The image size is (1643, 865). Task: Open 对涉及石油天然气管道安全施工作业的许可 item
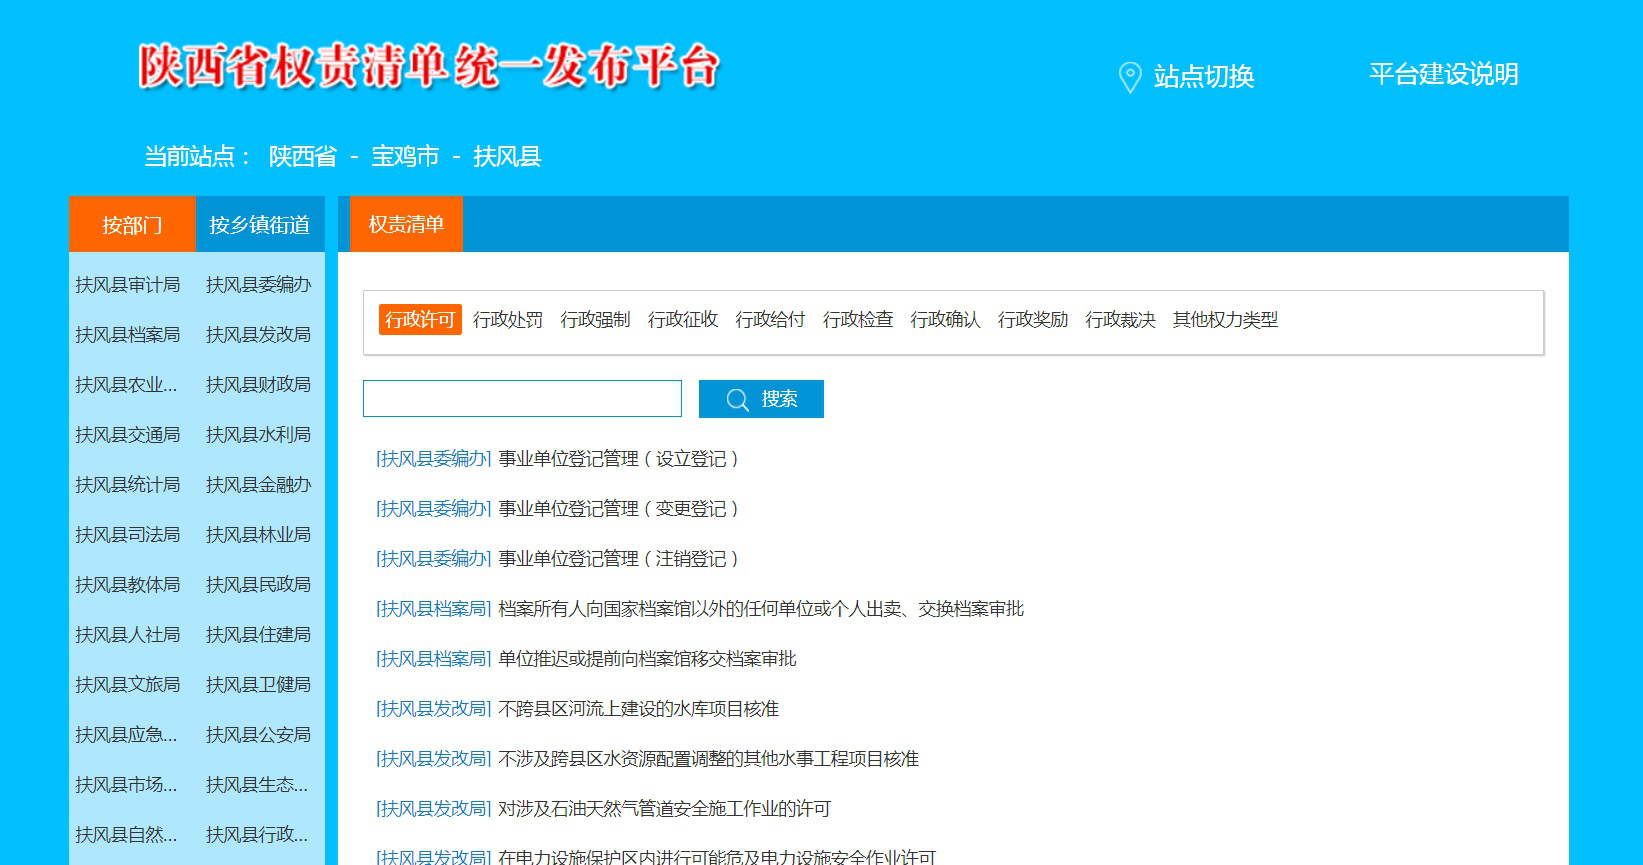664,809
